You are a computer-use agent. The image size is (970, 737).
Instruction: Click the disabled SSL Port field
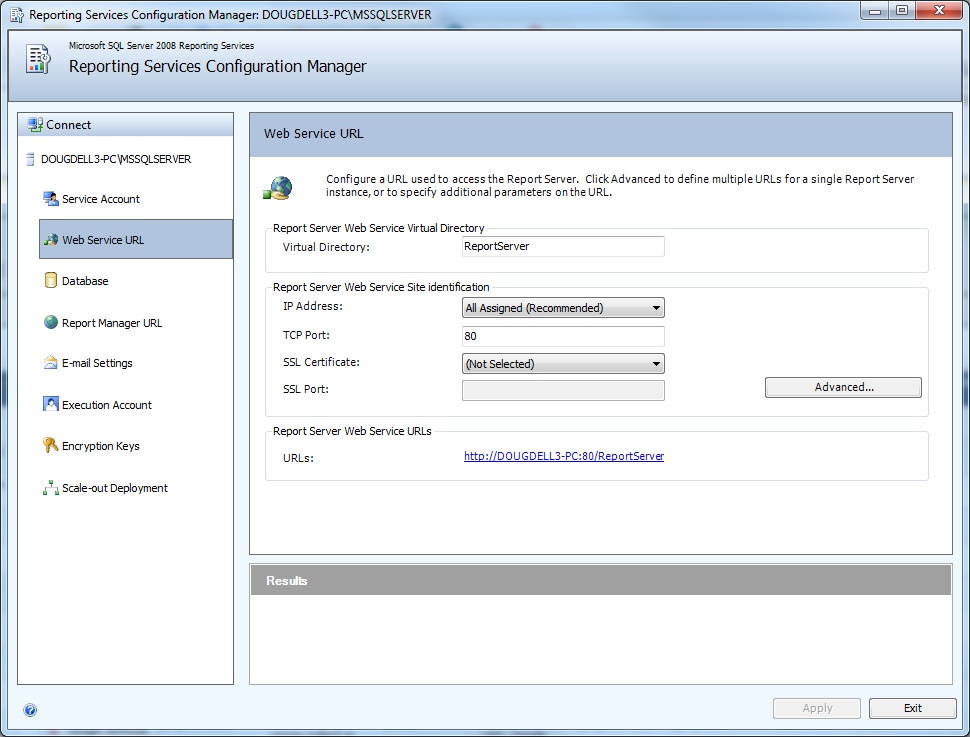point(563,390)
